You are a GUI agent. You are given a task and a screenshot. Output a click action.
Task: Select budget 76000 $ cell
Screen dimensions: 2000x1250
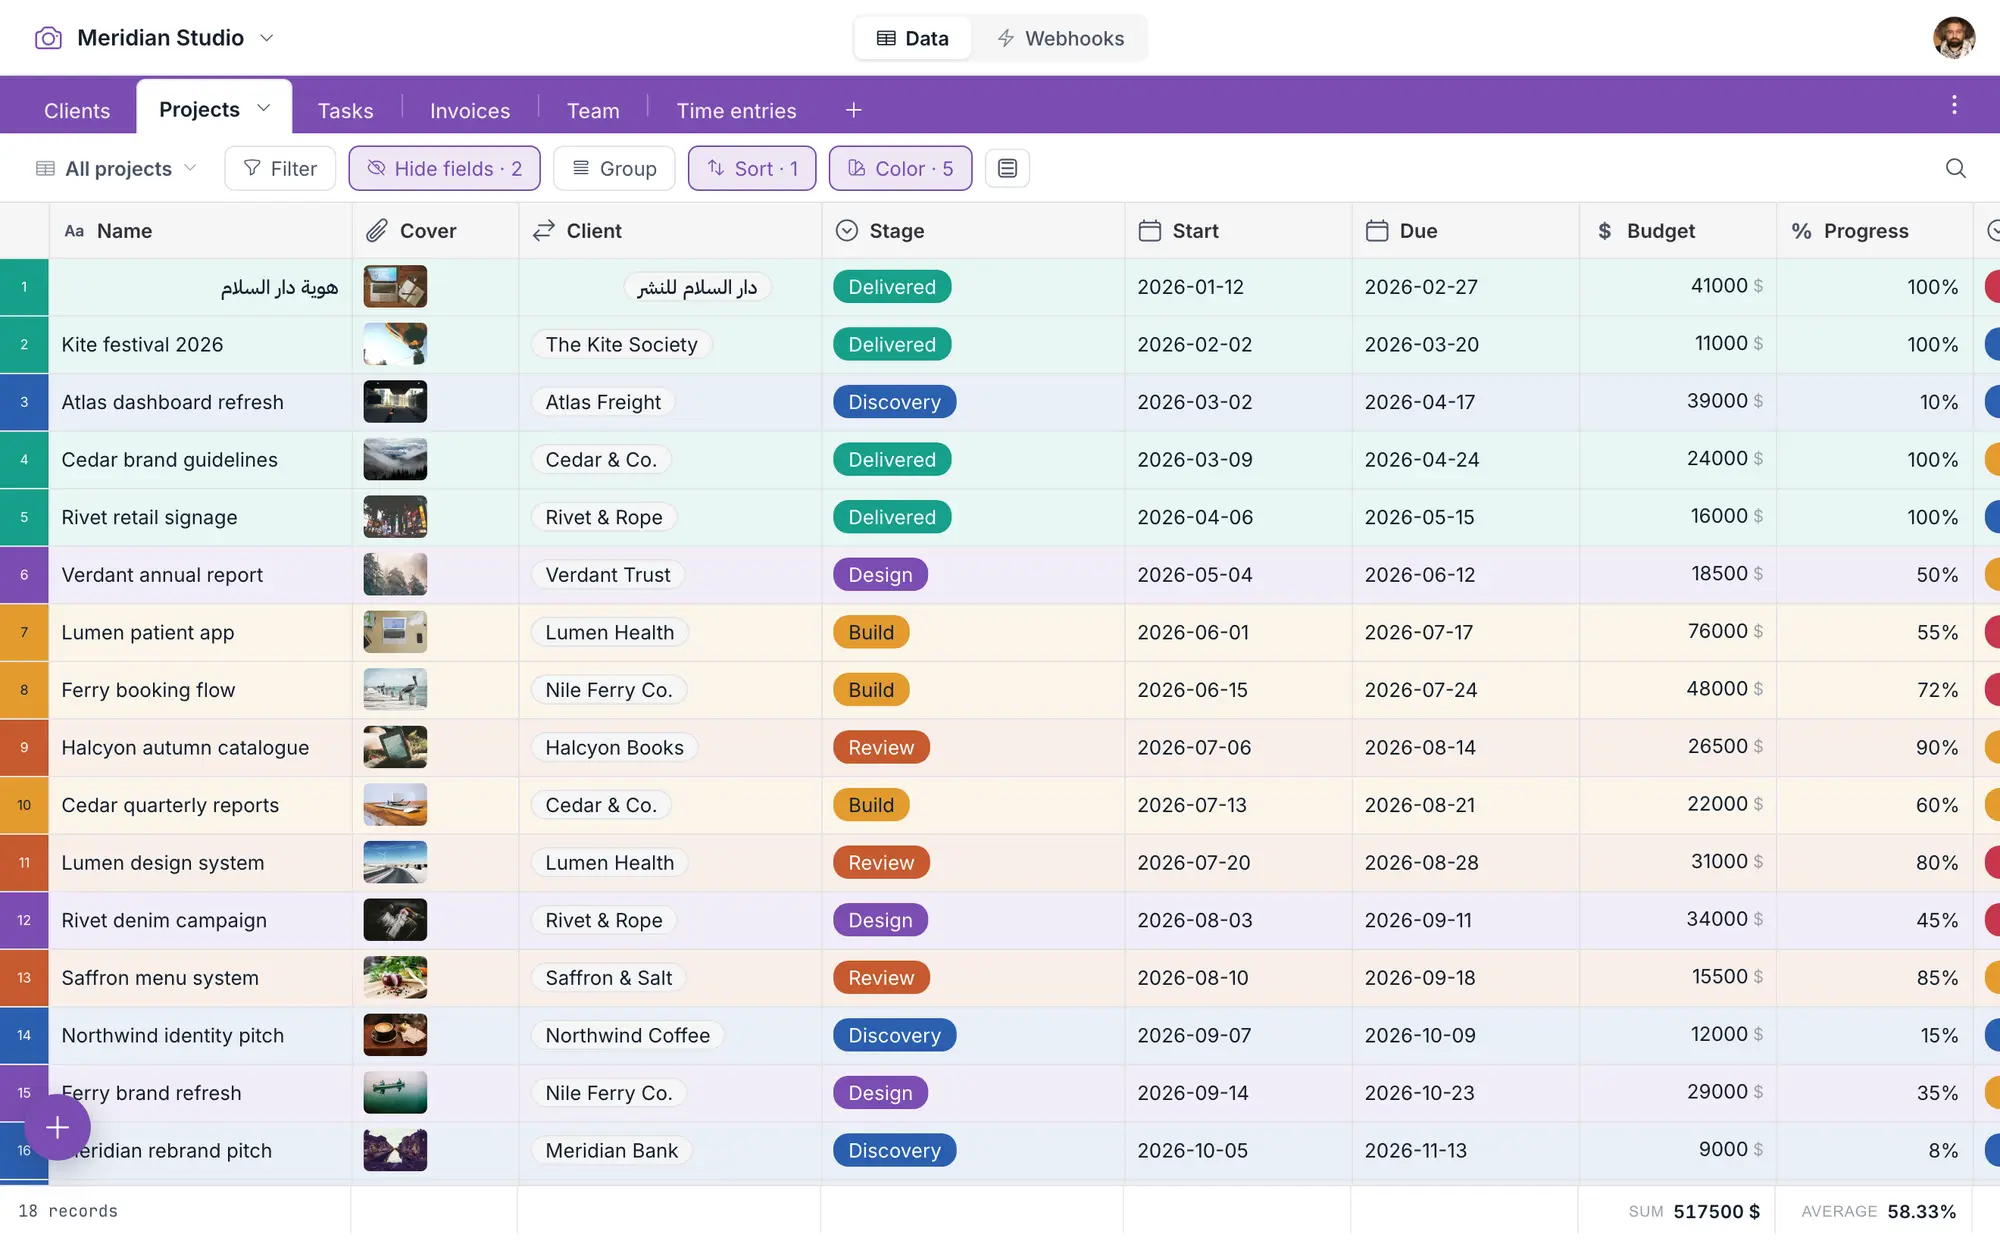[x=1678, y=632]
